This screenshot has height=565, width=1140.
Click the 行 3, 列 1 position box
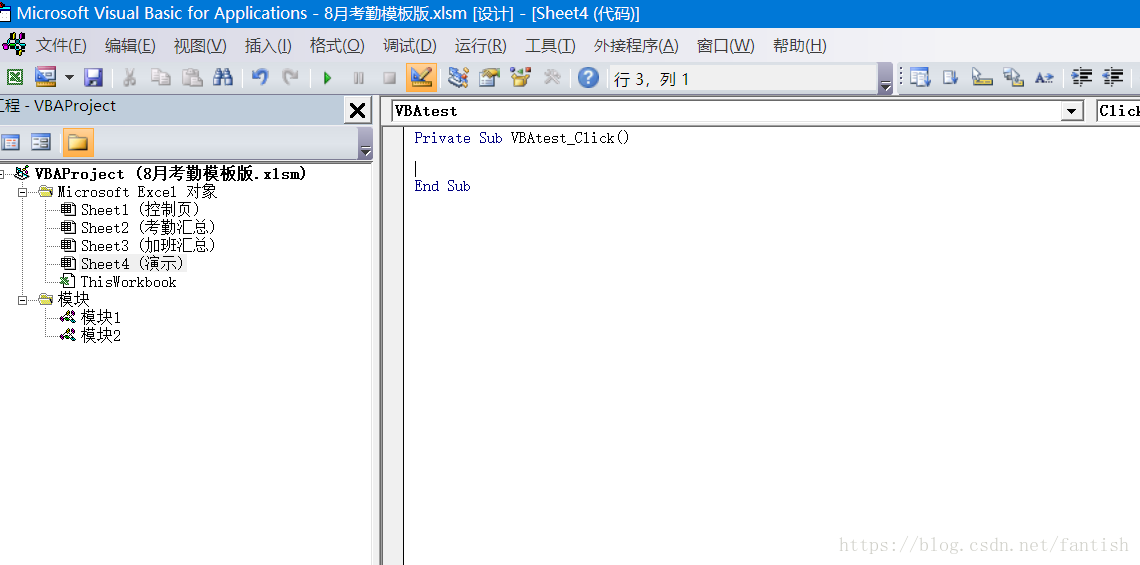tap(744, 79)
